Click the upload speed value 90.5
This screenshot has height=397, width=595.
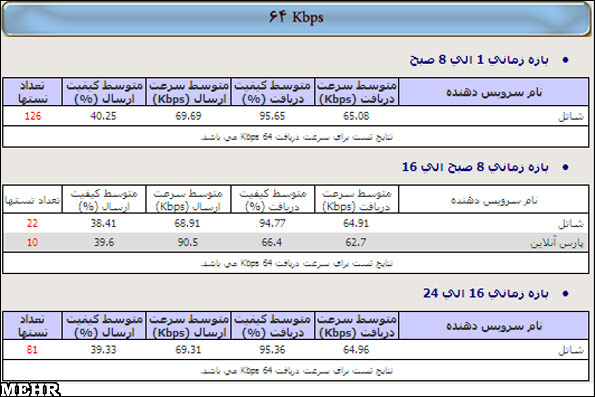click(x=187, y=242)
